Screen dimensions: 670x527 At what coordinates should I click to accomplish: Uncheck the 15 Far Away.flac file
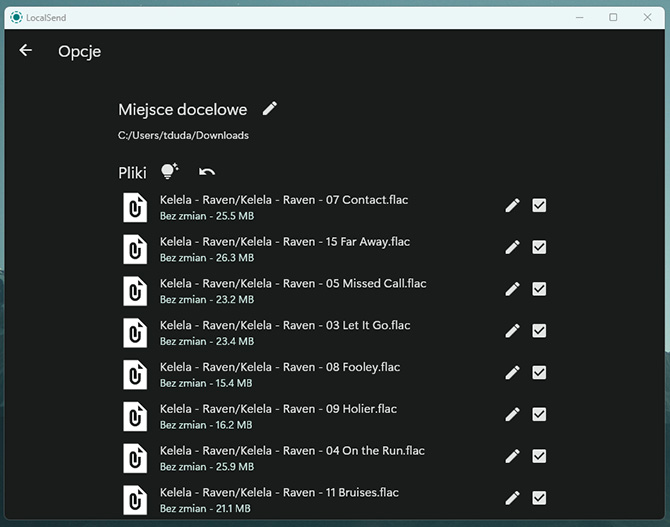539,247
